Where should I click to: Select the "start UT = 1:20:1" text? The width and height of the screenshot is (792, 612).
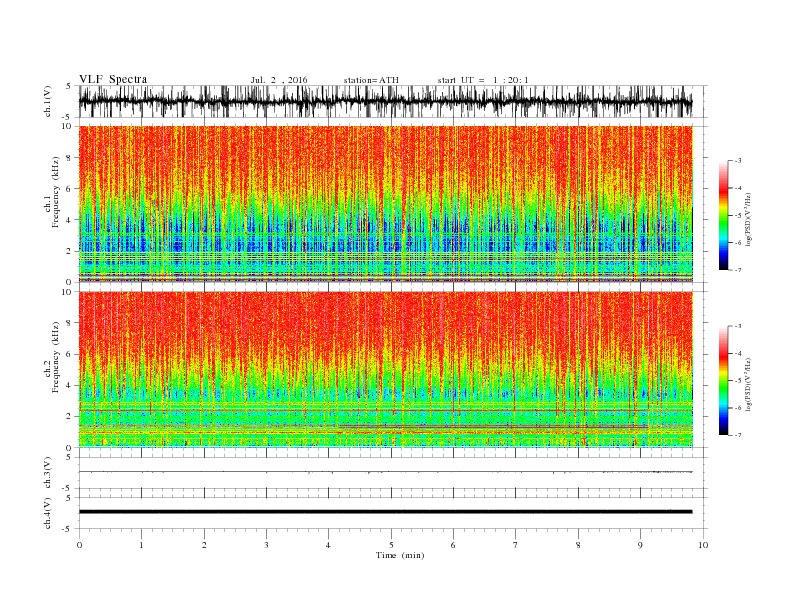pos(483,80)
